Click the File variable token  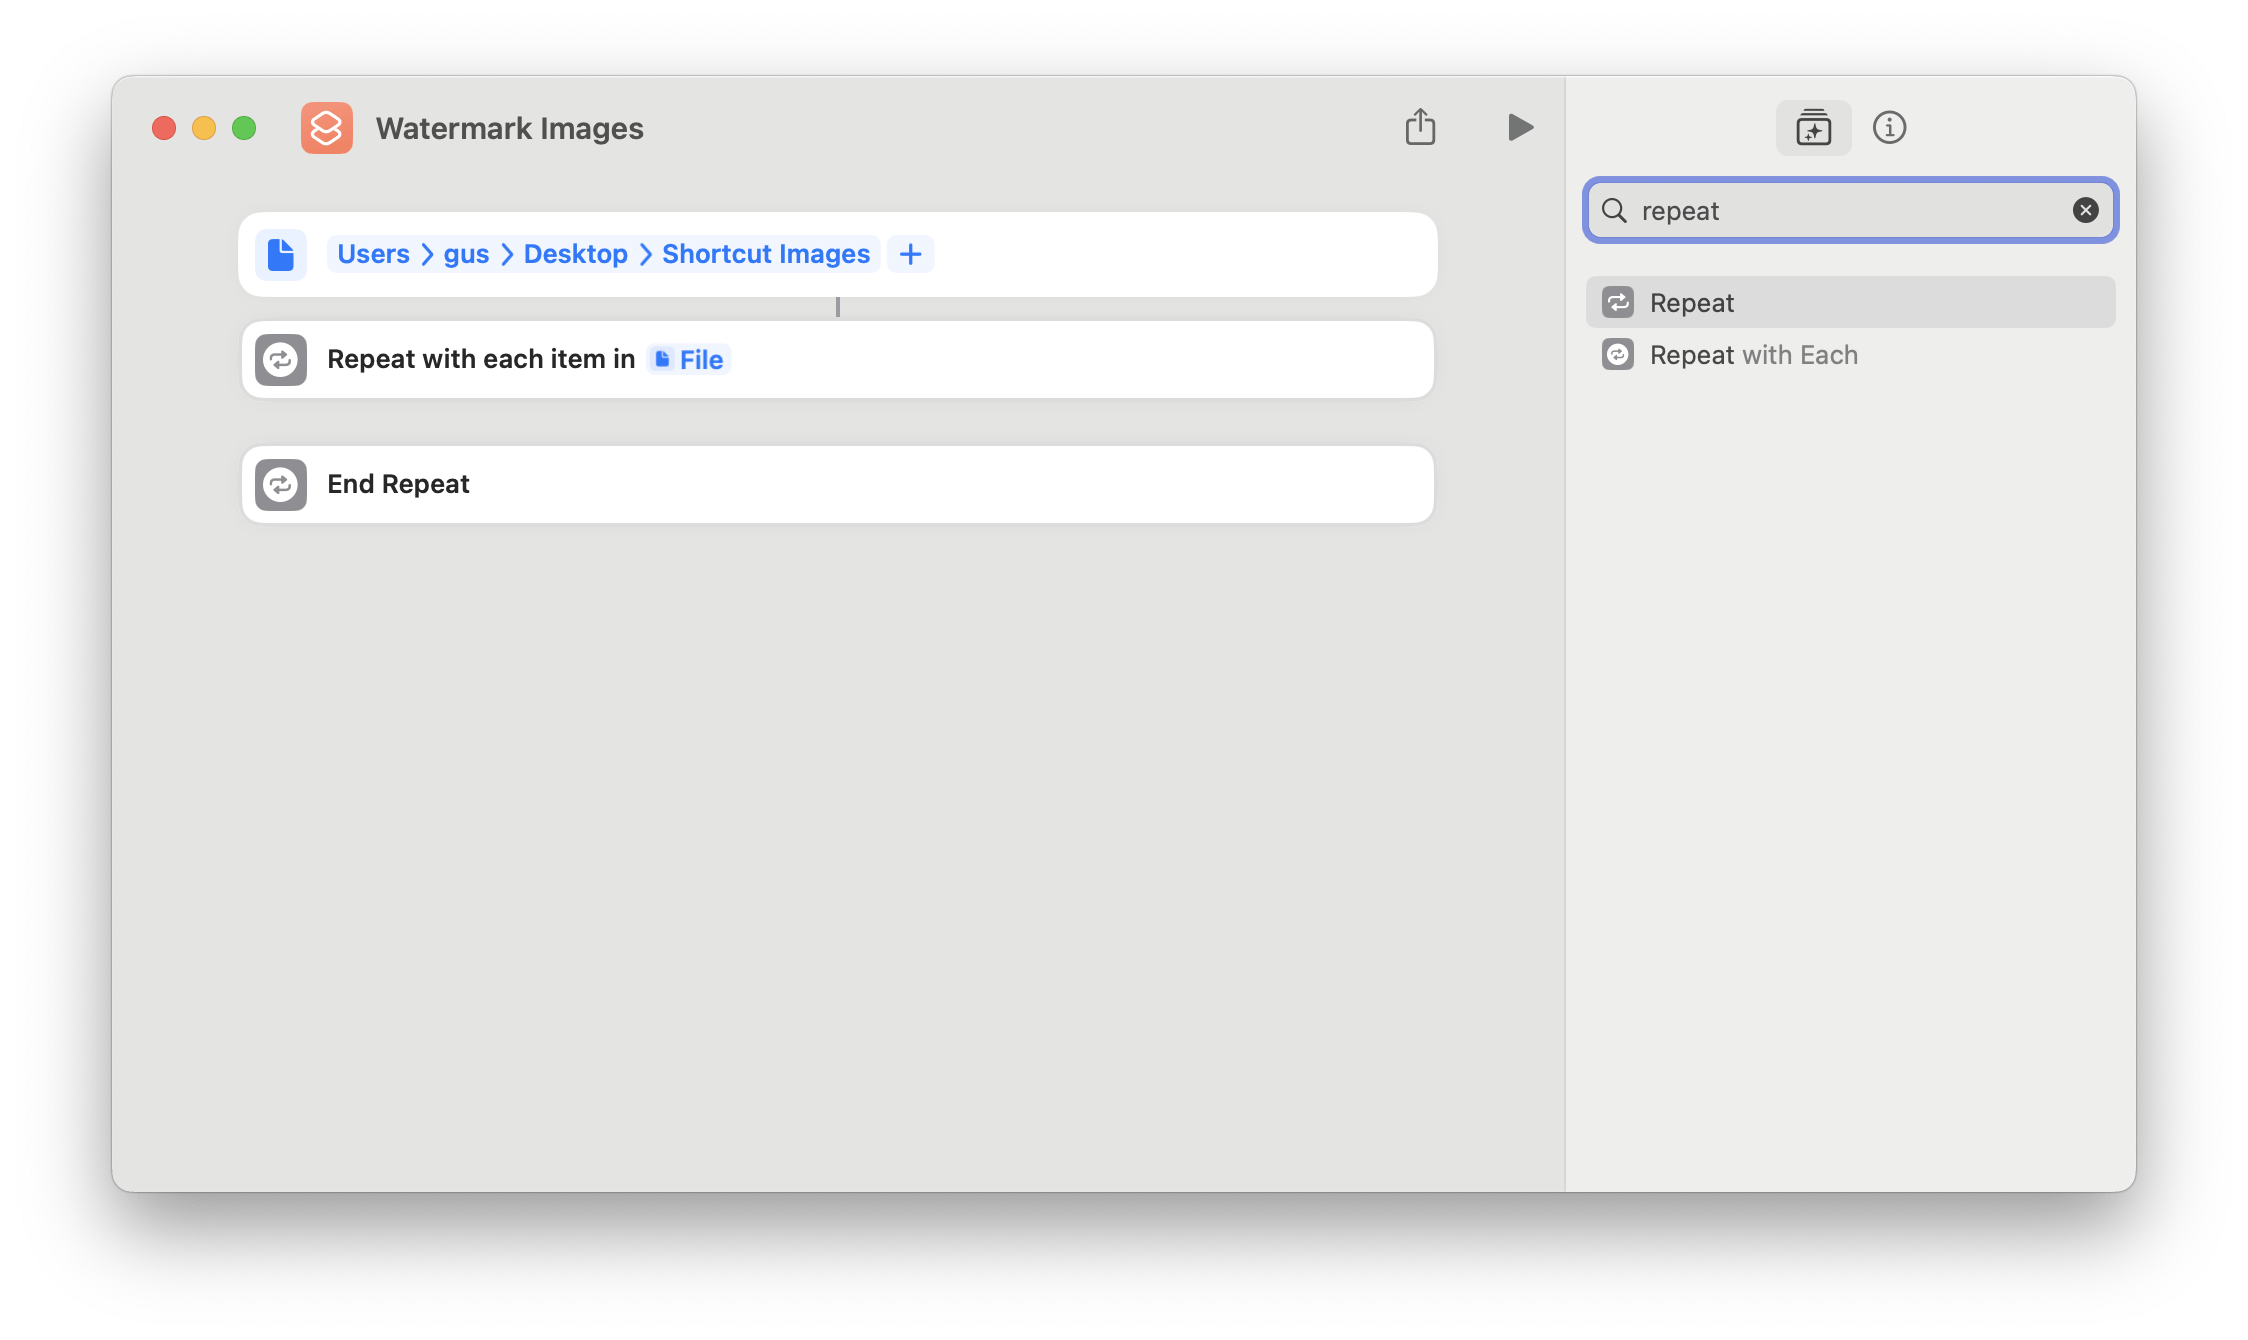coord(689,359)
